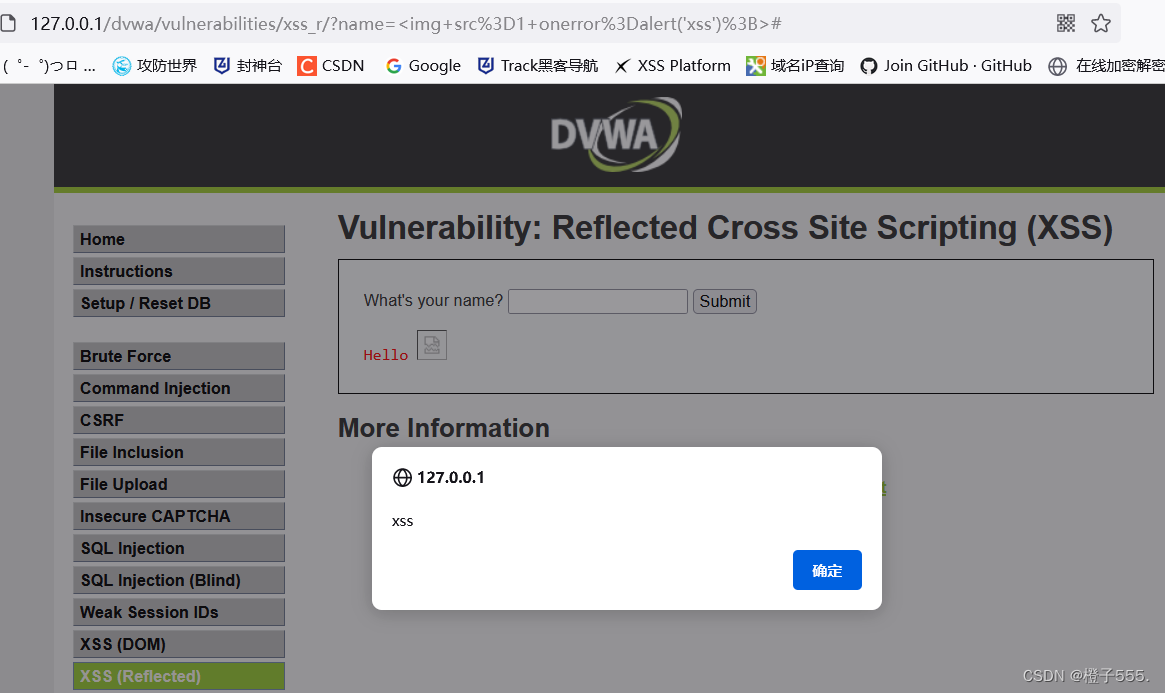Open the Track黑客导航 bookmark
The height and width of the screenshot is (693, 1165).
[538, 65]
